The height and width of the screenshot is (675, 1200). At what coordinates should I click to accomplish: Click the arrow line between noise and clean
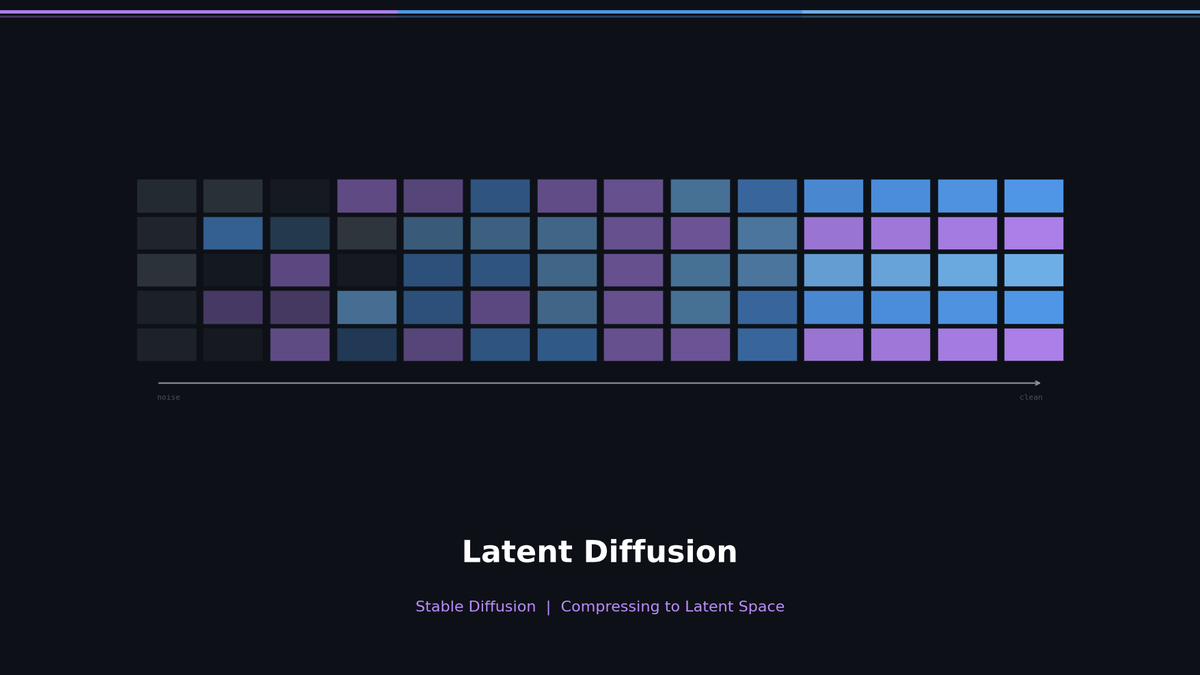600,381
